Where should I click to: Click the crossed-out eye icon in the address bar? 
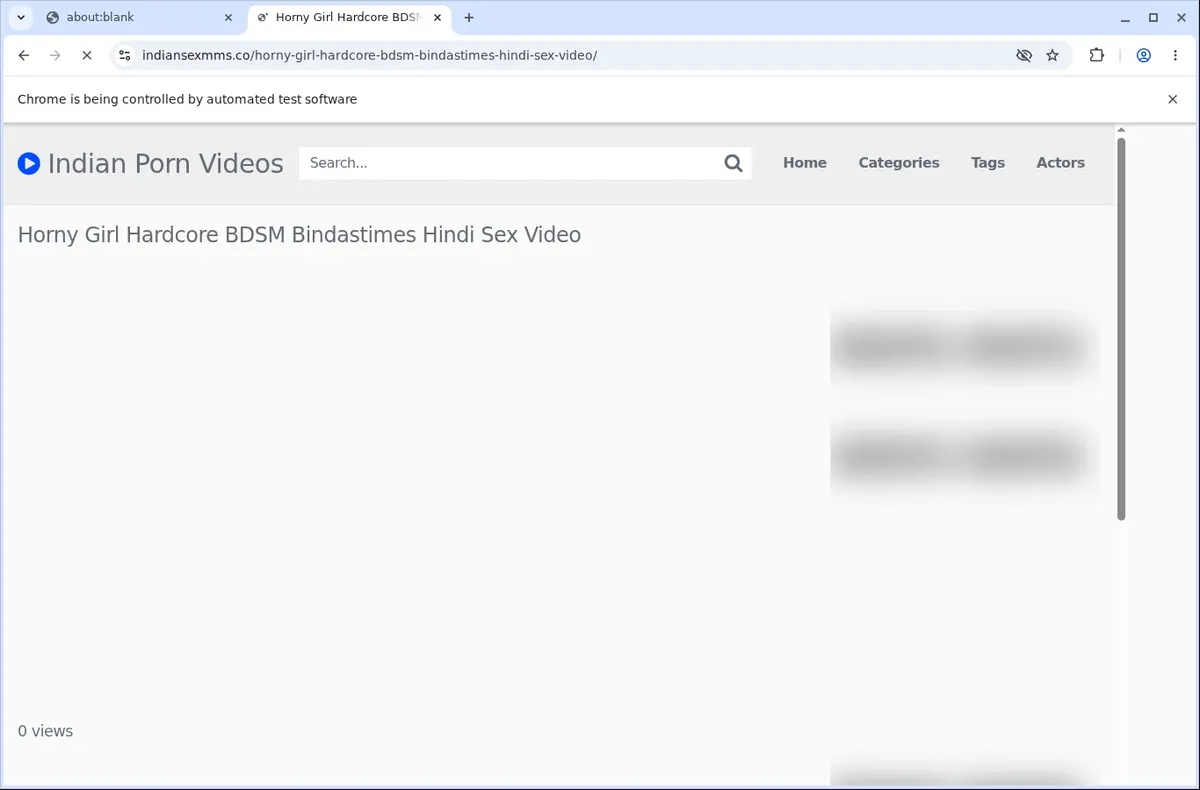coord(1023,56)
